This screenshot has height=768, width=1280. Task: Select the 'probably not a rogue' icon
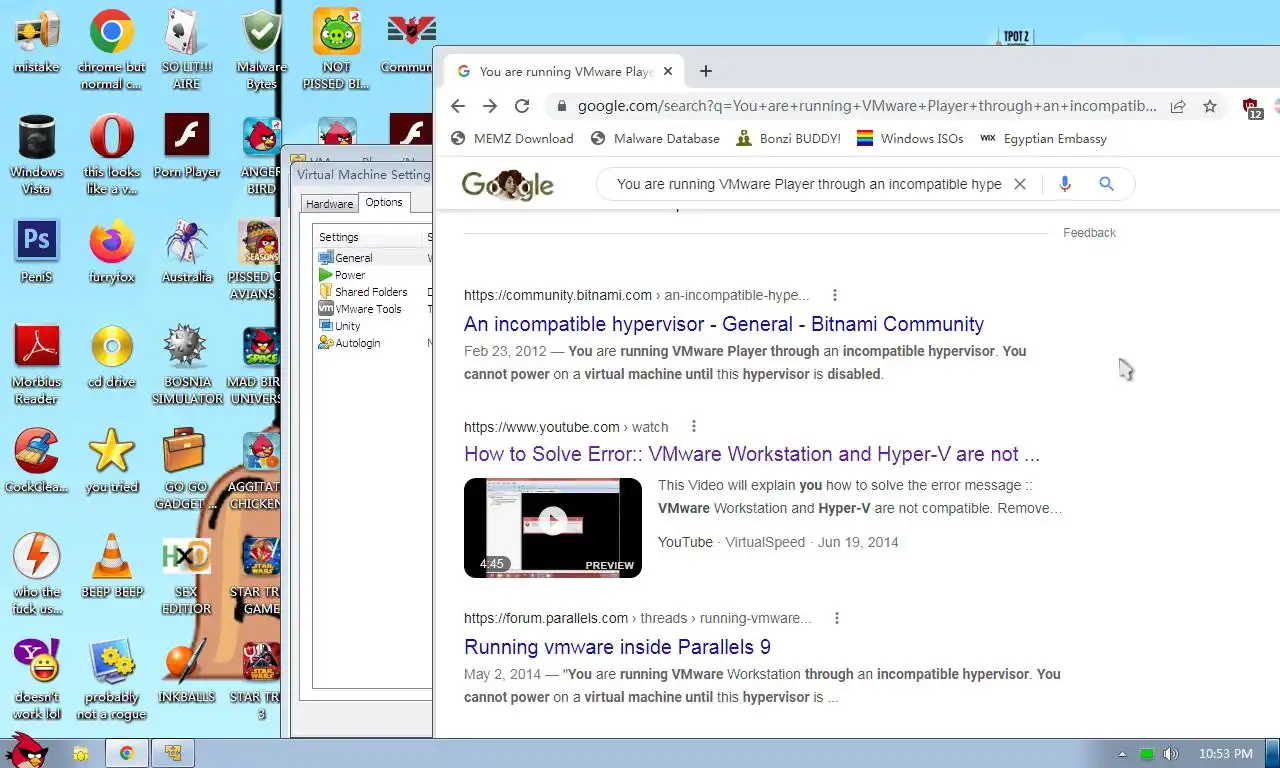point(112,680)
